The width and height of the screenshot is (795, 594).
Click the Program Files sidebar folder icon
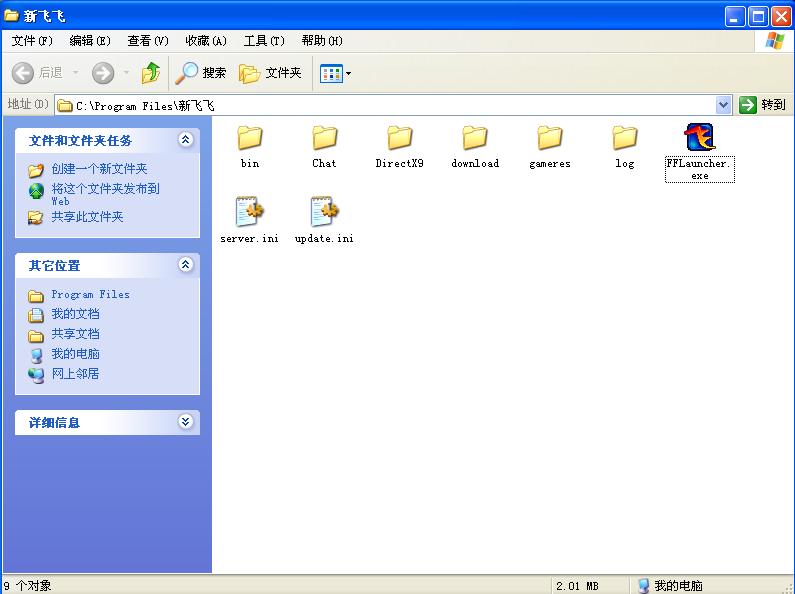36,295
